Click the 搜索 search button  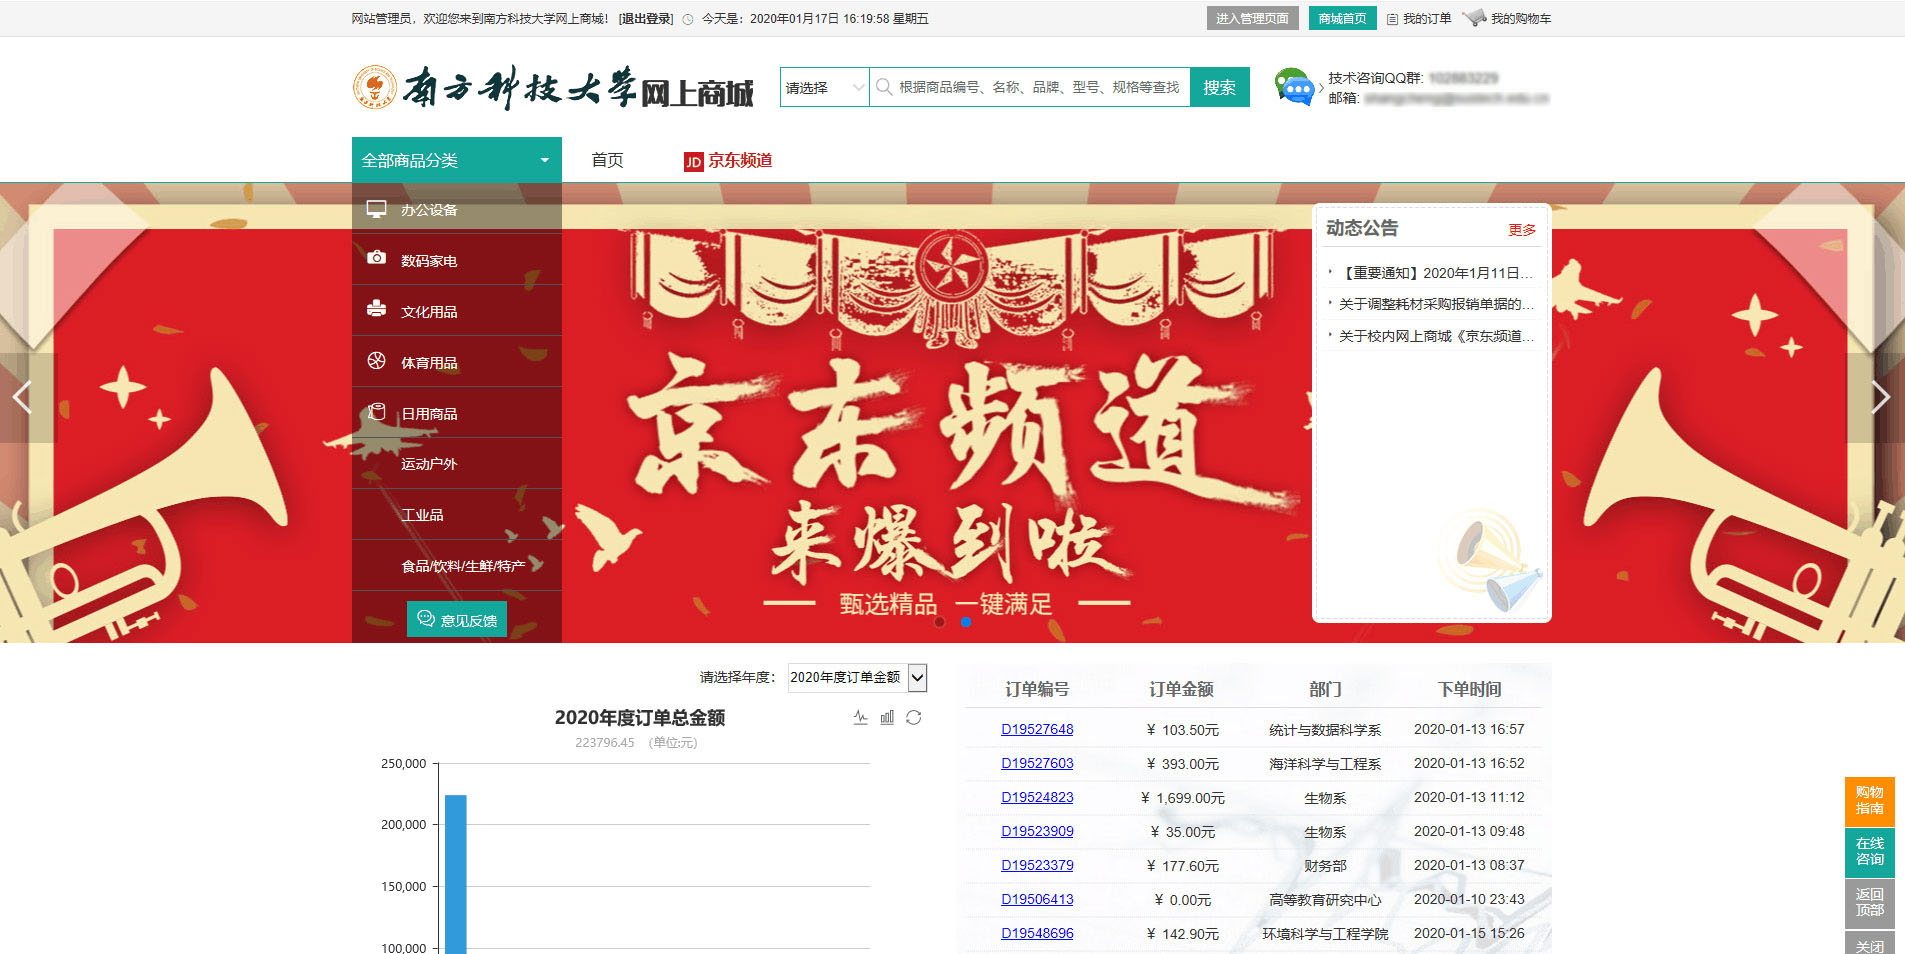click(x=1219, y=87)
